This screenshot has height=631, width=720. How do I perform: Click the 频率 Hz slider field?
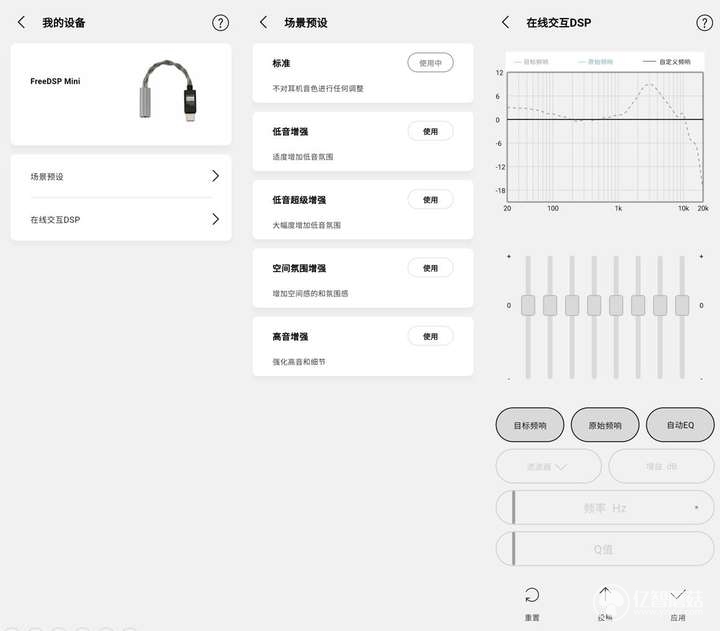pyautogui.click(x=605, y=508)
